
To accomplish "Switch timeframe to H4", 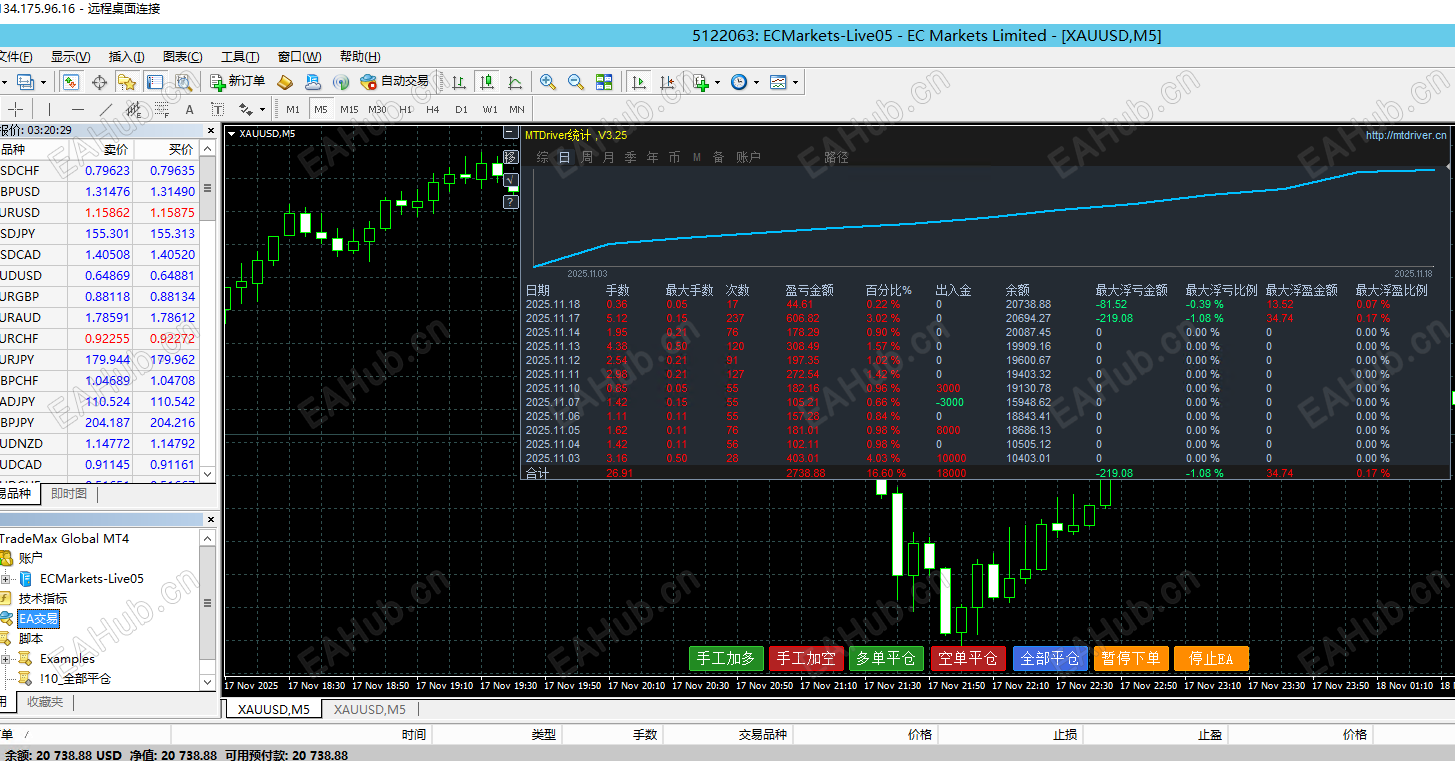I will 433,109.
